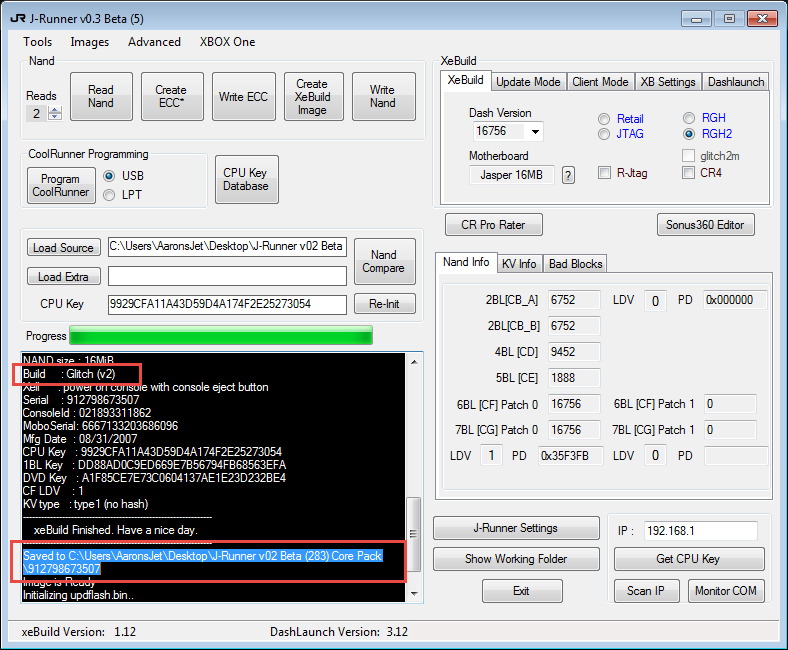Enable the R-Jtag checkbox
This screenshot has width=788, height=650.
click(604, 173)
